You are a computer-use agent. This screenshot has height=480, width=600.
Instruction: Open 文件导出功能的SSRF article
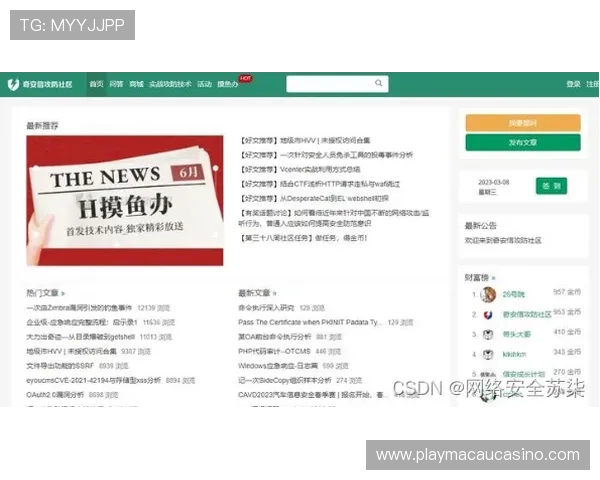[60, 366]
